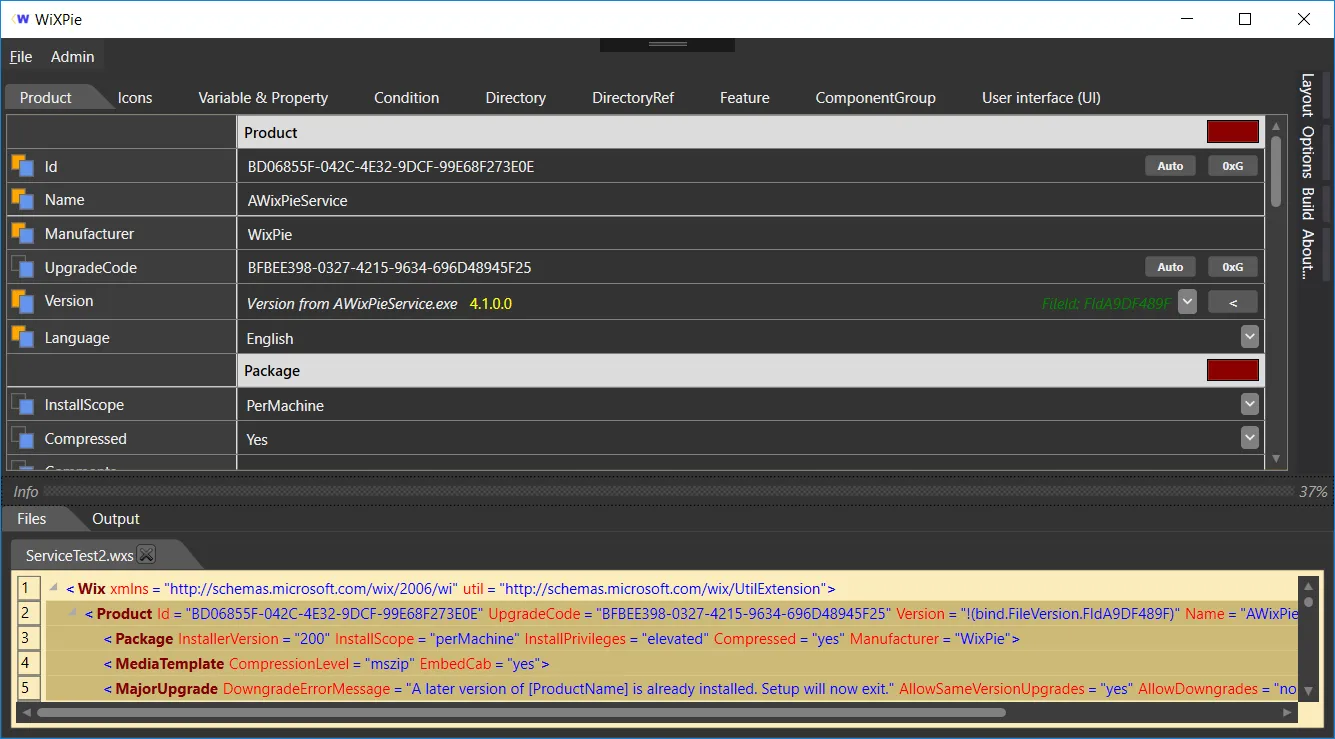Collapse the Wix root XML node

coord(54,589)
